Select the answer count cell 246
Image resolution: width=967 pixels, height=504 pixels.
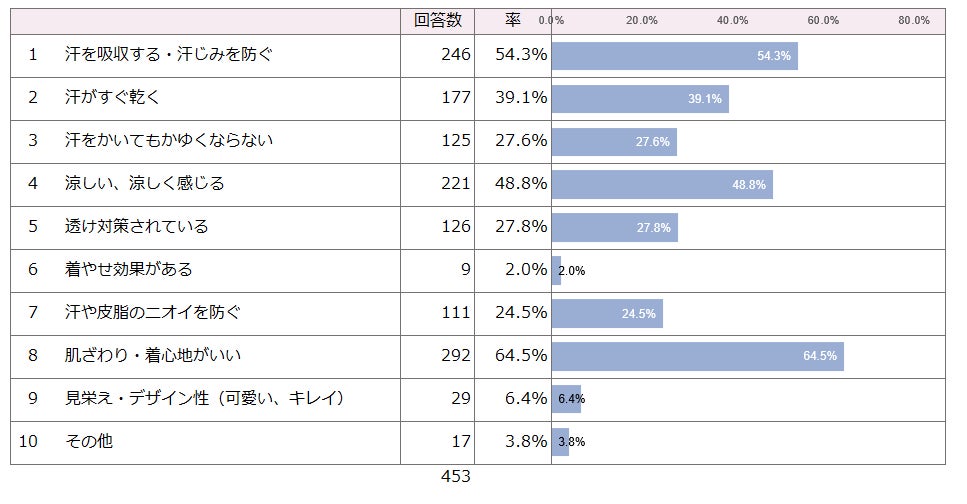click(456, 55)
